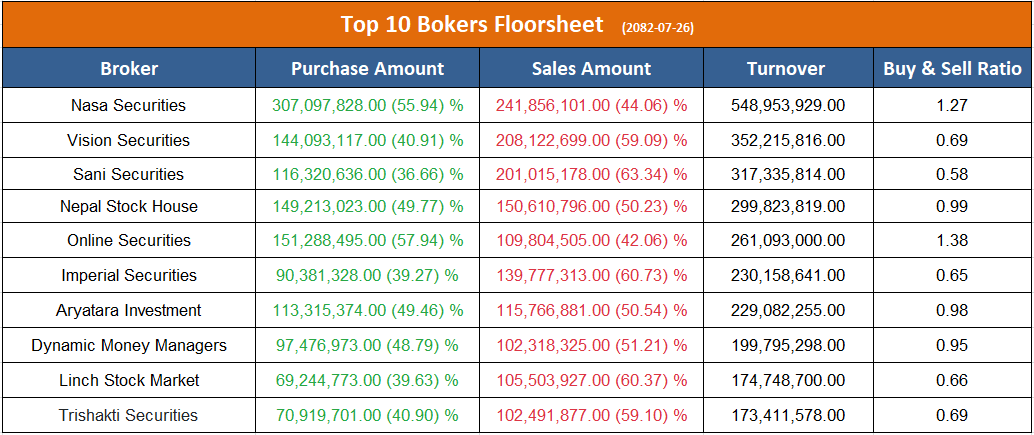Select Online Securities in the broker column
The image size is (1034, 435).
coord(129,240)
